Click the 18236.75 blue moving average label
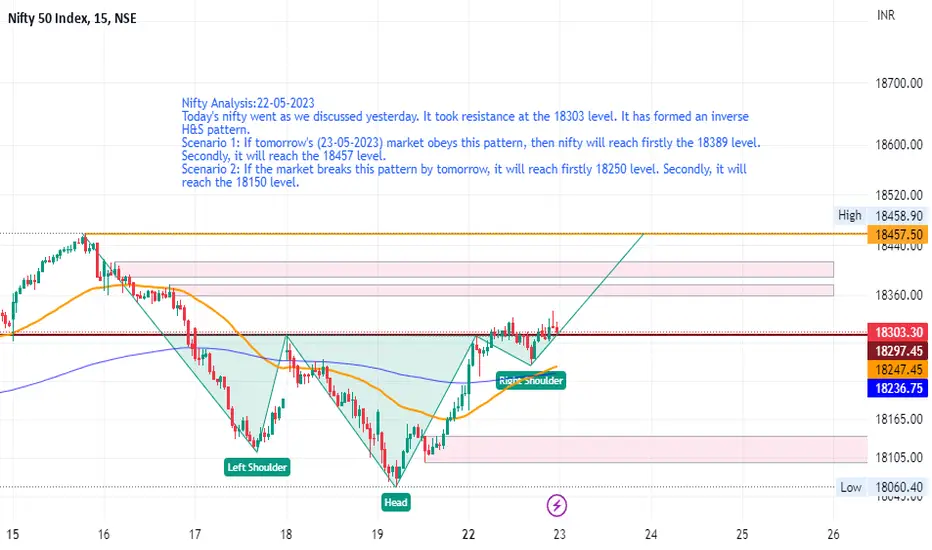The width and height of the screenshot is (932, 550). click(898, 388)
